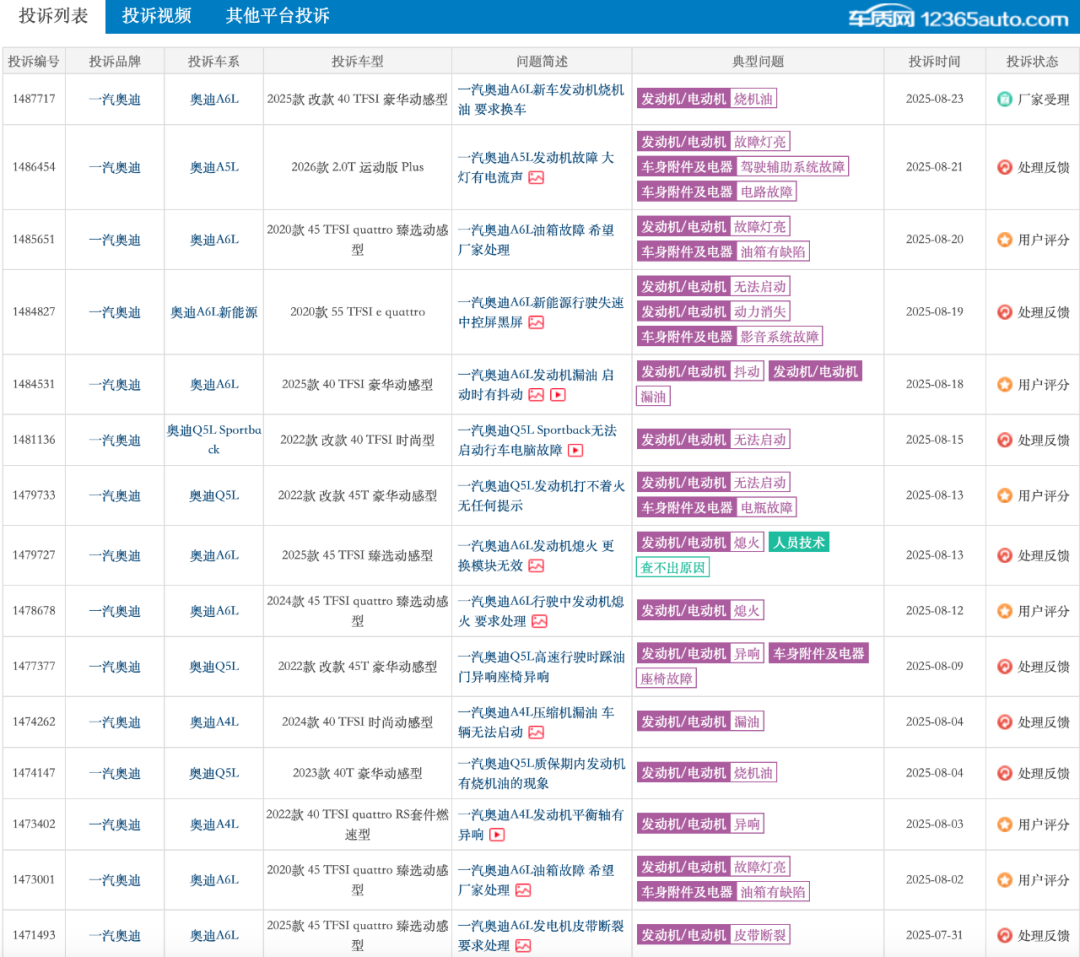Click image icon in complaint 1473001 description
This screenshot has height=957, width=1080.
click(523, 890)
